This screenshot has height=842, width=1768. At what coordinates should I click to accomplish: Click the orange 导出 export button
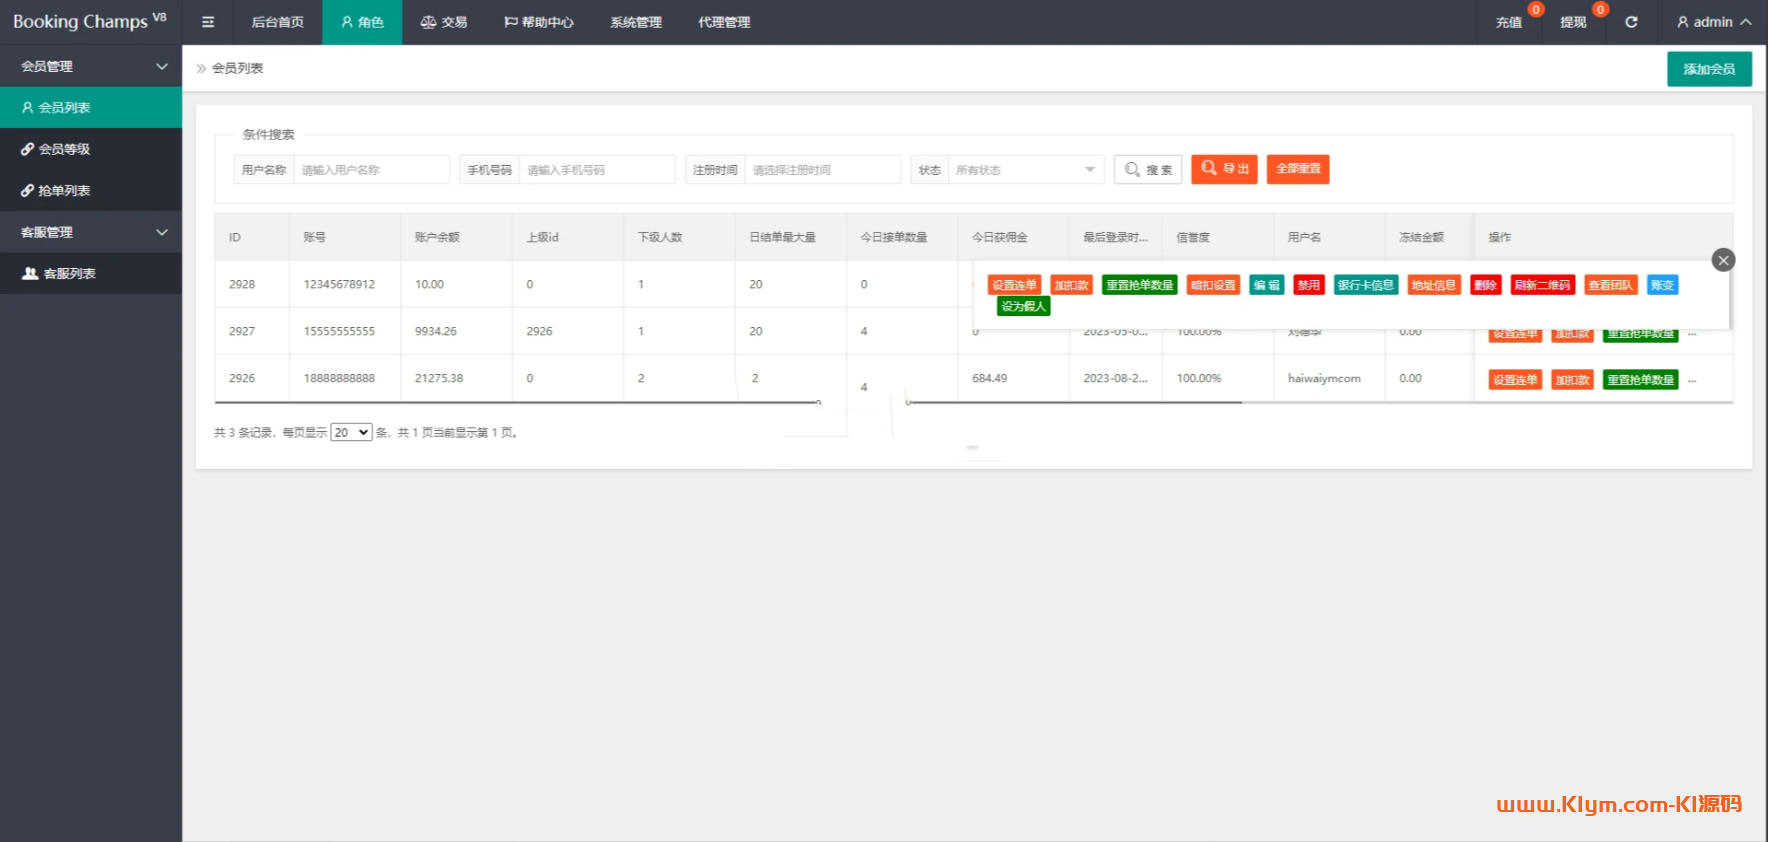[1224, 169]
